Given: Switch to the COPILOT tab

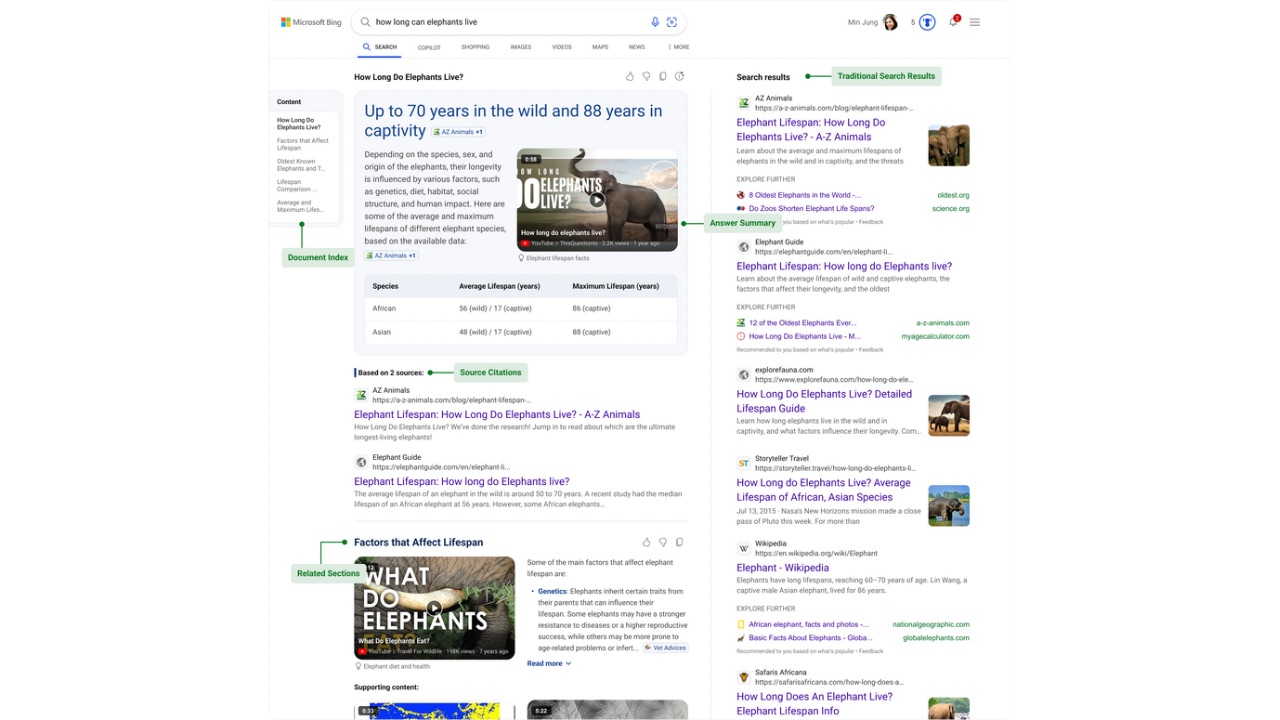Looking at the screenshot, I should point(428,46).
